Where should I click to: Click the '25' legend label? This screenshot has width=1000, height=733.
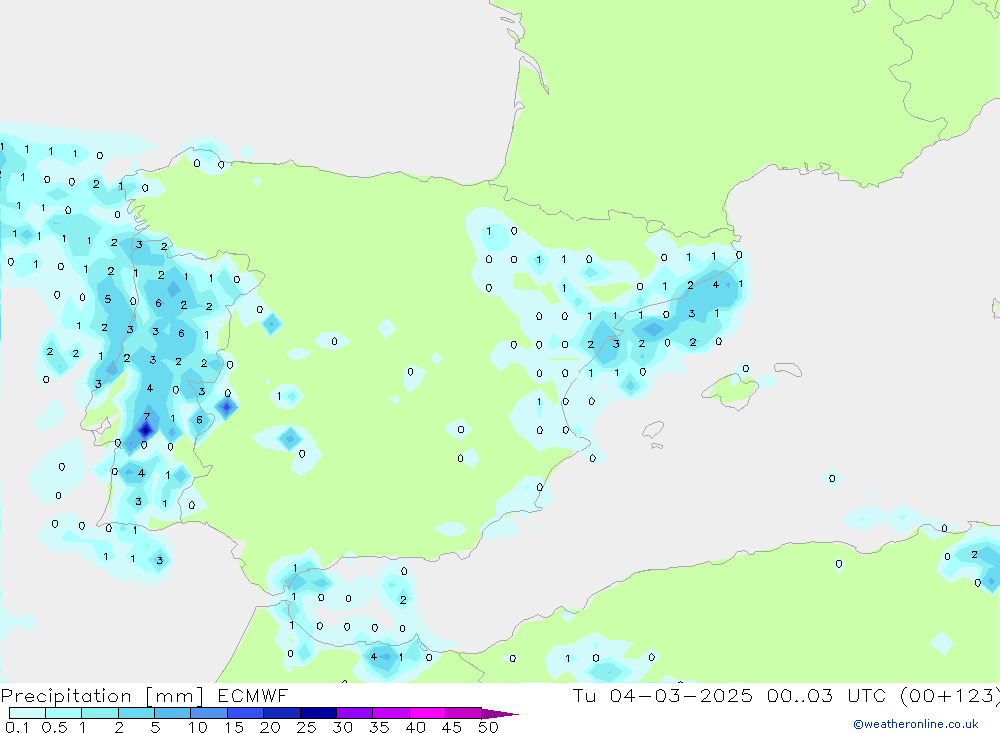point(307,727)
